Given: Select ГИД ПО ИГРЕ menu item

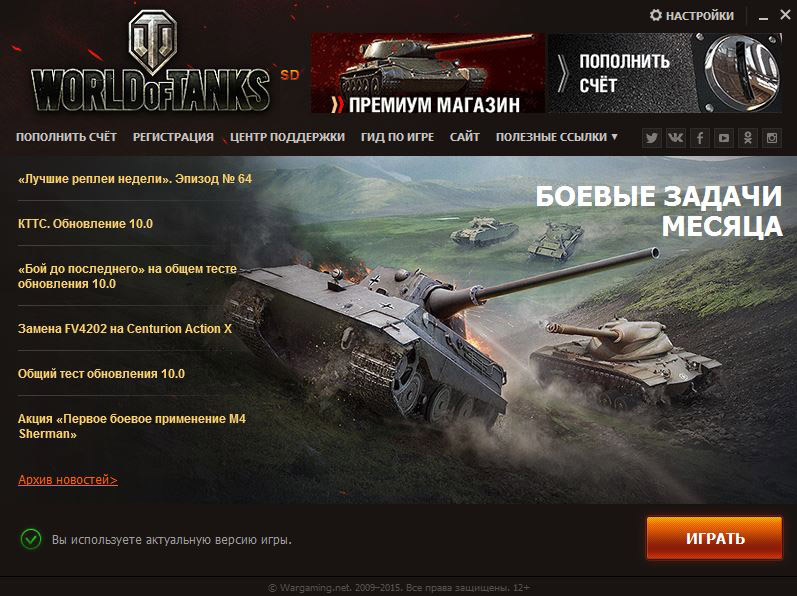Looking at the screenshot, I should click(397, 137).
